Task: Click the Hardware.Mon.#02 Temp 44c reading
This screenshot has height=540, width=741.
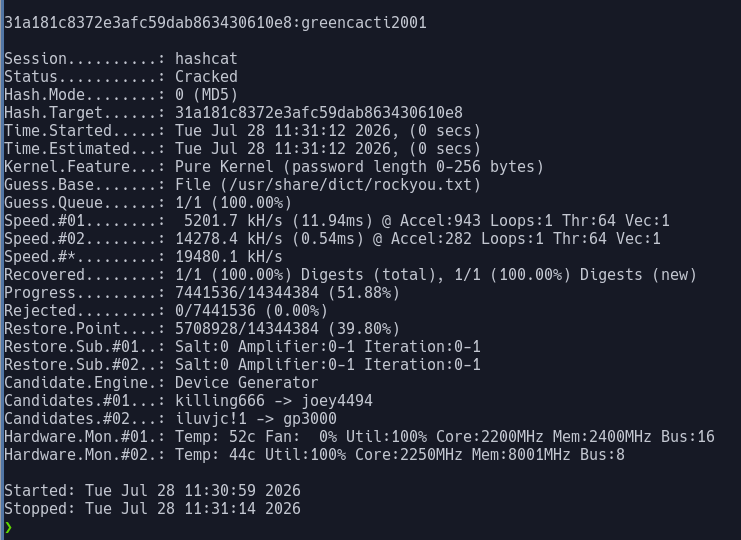Action: [x=215, y=454]
